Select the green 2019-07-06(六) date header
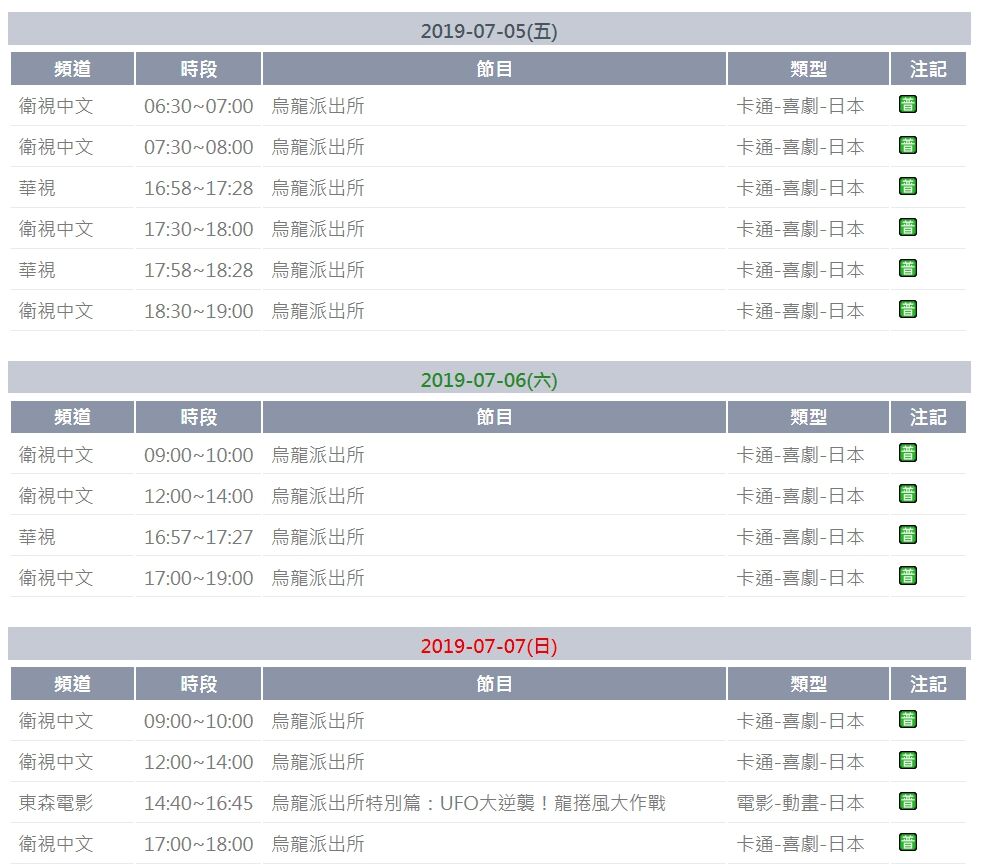 pos(489,379)
